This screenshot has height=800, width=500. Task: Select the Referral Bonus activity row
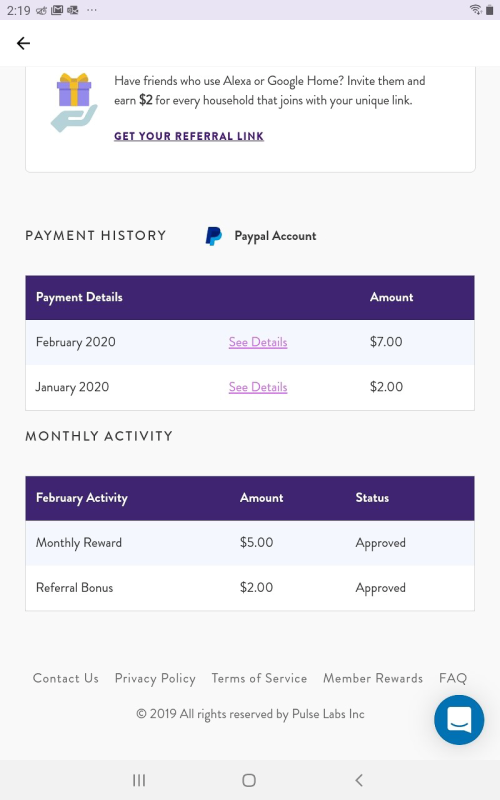point(250,588)
